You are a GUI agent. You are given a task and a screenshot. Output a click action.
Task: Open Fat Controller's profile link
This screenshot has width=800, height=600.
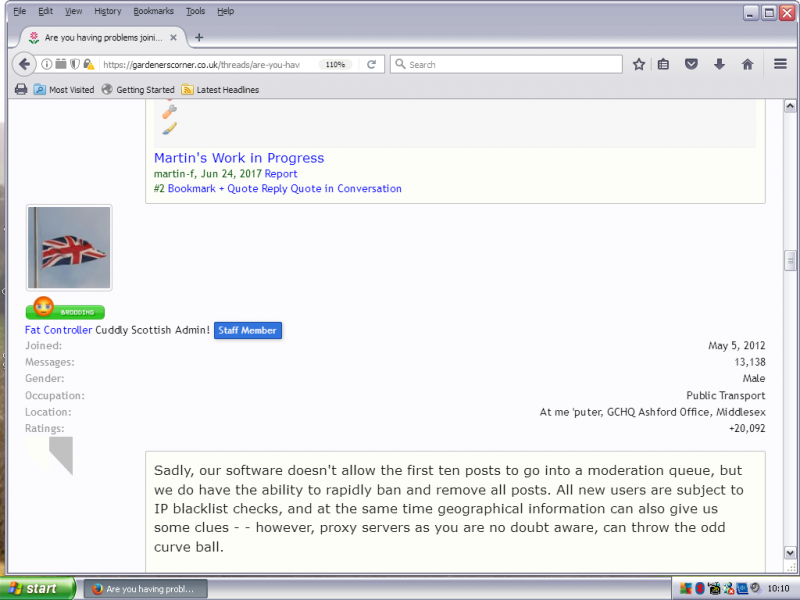click(58, 330)
